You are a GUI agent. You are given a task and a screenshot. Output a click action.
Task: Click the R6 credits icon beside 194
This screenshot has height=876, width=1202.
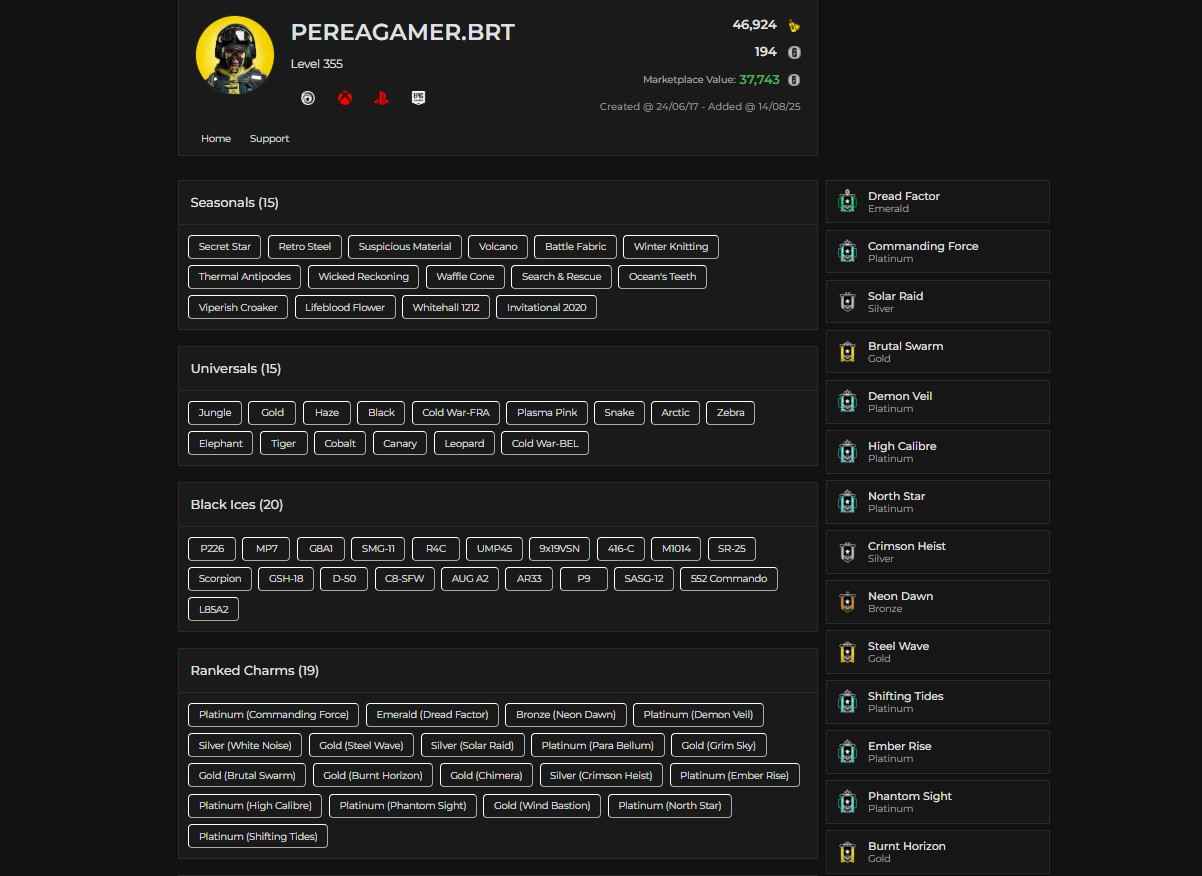[793, 52]
